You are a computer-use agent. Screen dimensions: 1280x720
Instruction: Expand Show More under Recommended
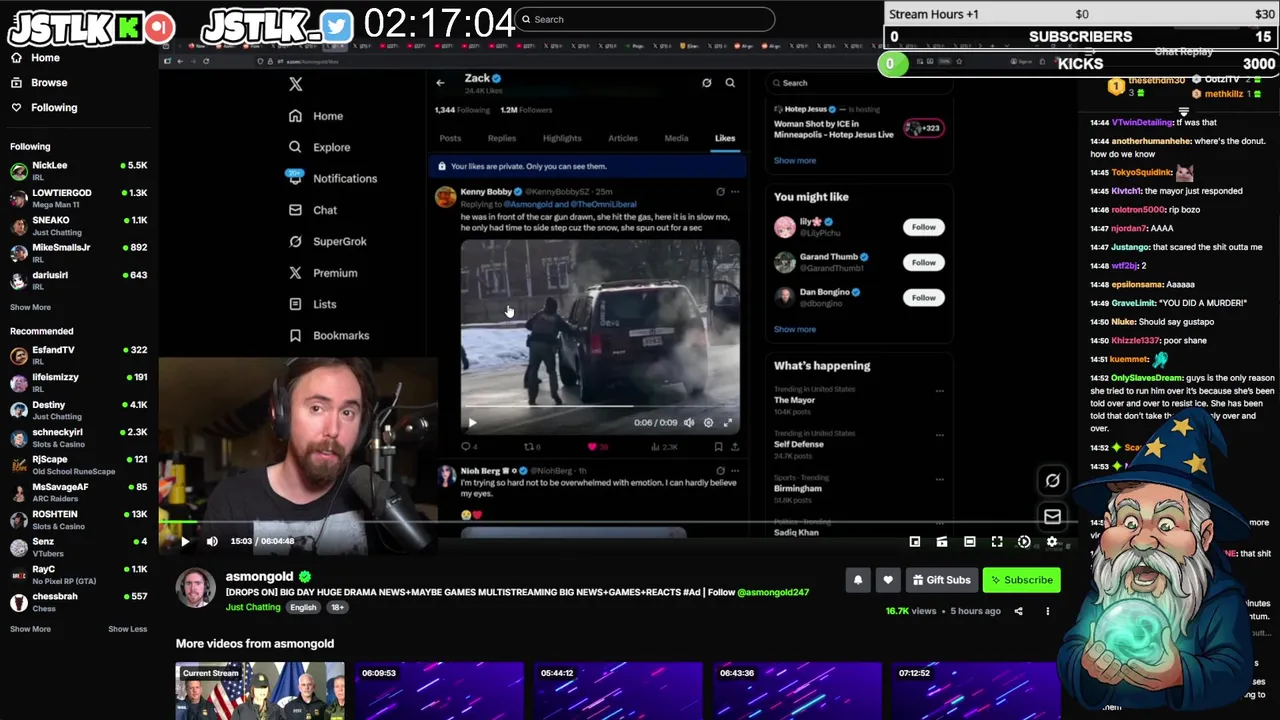click(30, 629)
